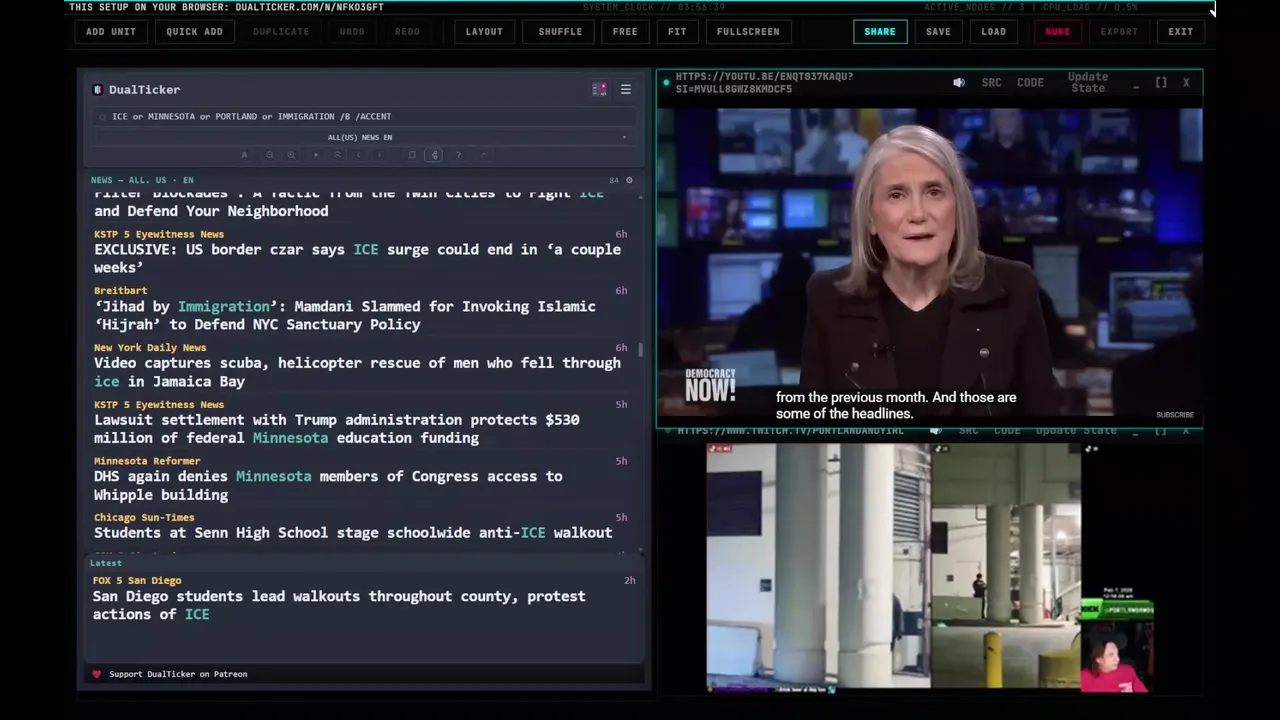The width and height of the screenshot is (1280, 720).
Task: Click SRC on the Twitch unit
Action: [x=968, y=431]
